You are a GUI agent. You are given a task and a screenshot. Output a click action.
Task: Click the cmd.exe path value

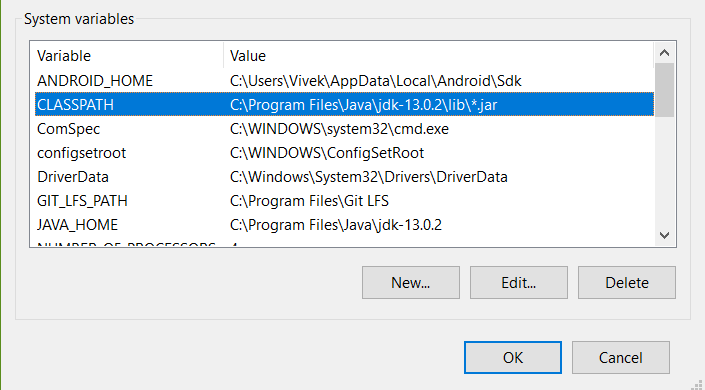[339, 129]
